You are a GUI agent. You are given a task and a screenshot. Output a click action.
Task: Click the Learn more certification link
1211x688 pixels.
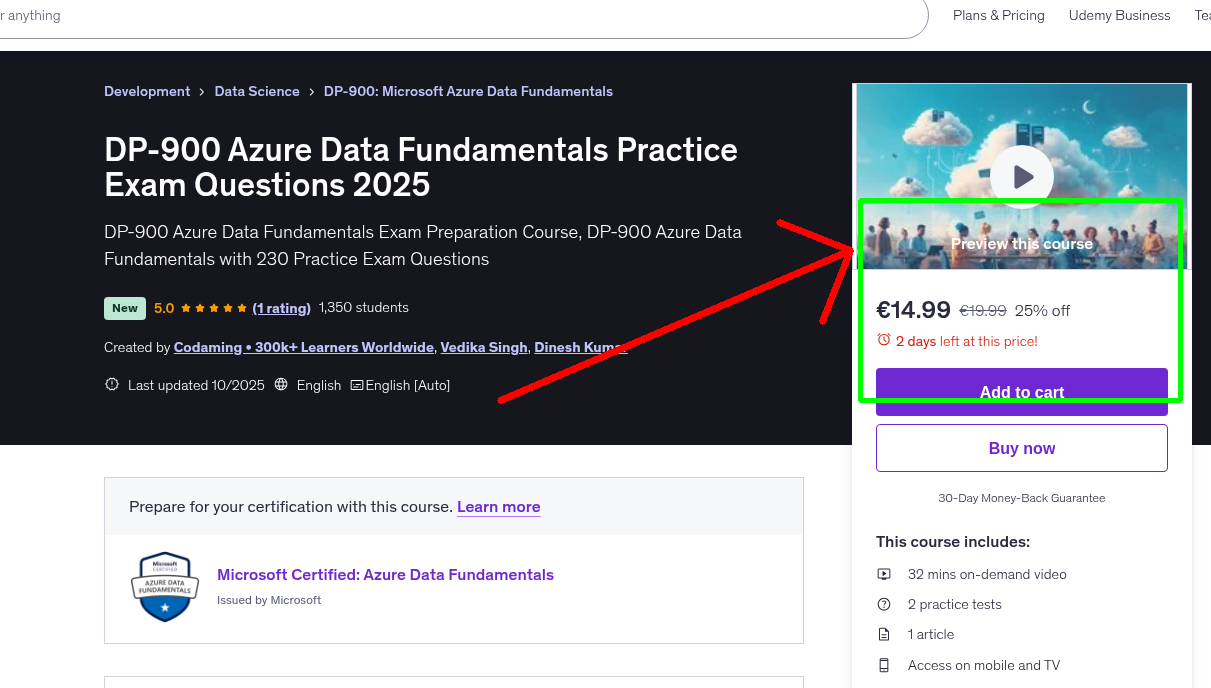[498, 507]
